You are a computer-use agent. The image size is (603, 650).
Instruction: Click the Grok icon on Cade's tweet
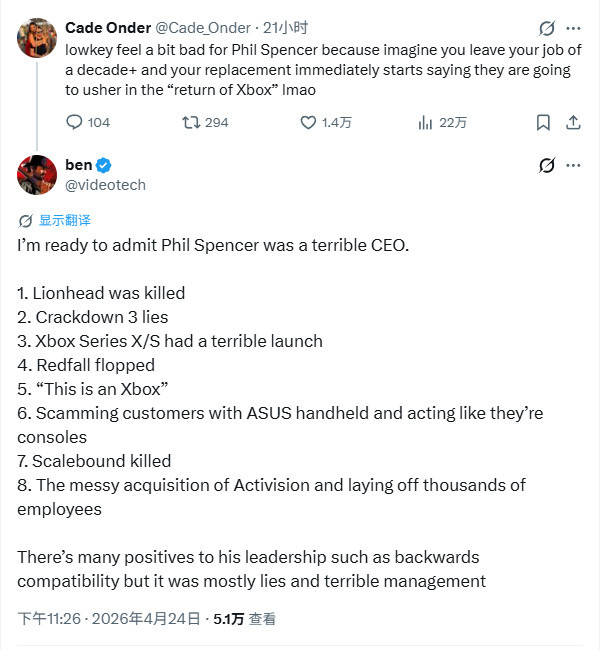click(x=547, y=27)
